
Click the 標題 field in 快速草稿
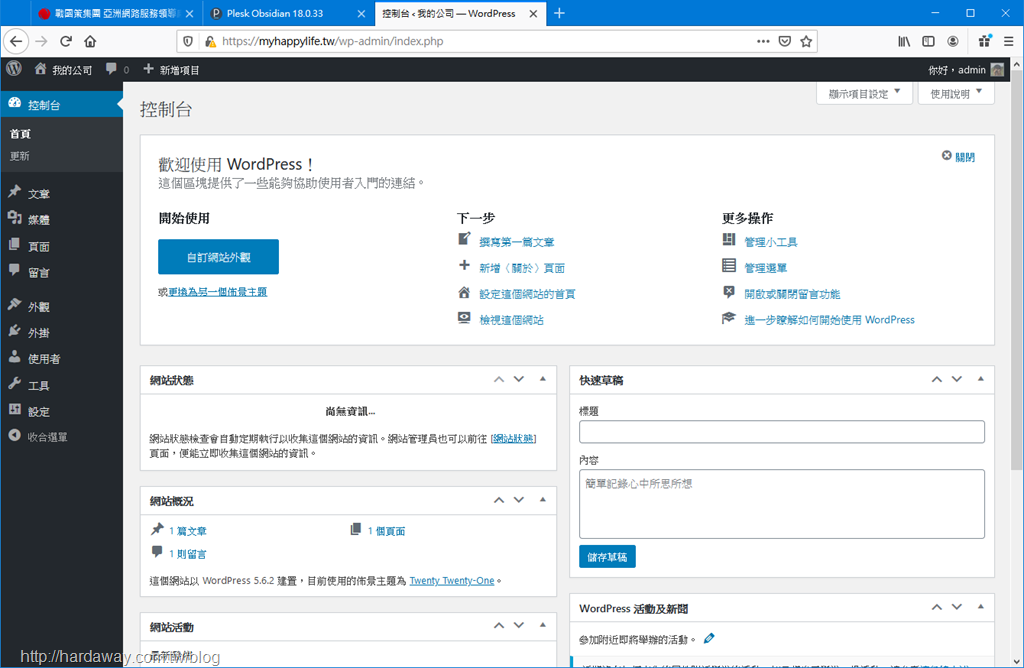[x=782, y=432]
